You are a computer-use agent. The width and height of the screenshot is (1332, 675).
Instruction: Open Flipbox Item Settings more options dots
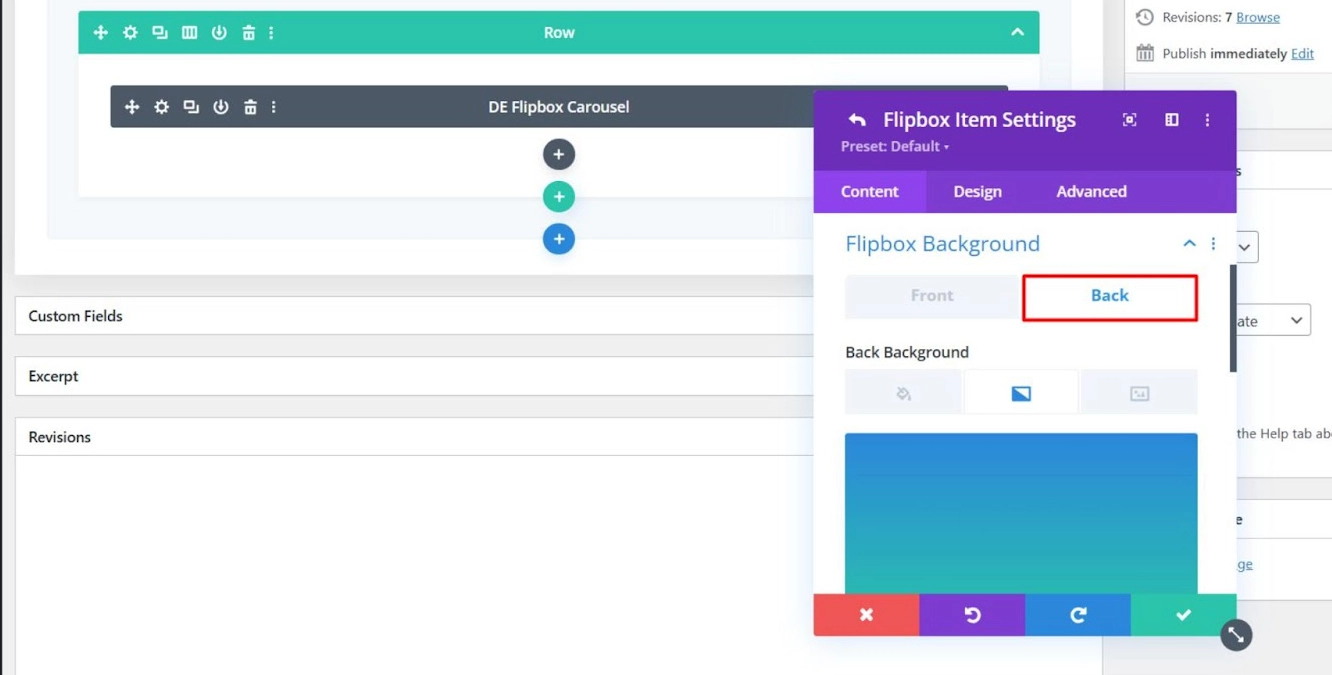coord(1207,120)
